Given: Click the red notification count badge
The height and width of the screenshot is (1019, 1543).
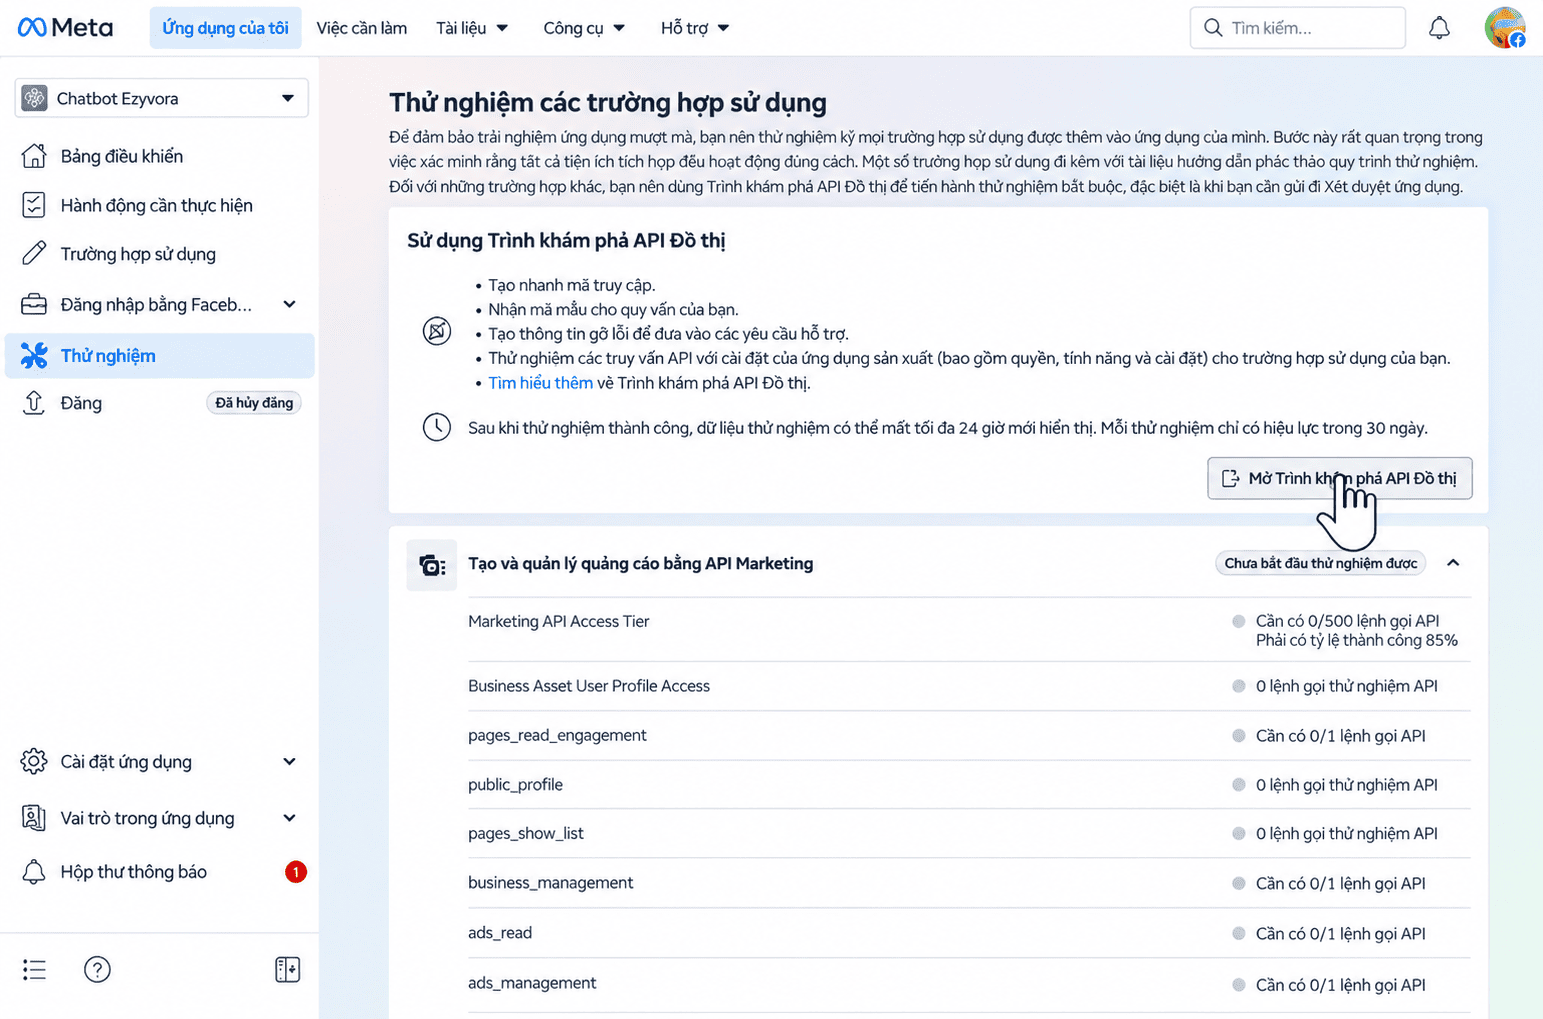Looking at the screenshot, I should click(296, 872).
